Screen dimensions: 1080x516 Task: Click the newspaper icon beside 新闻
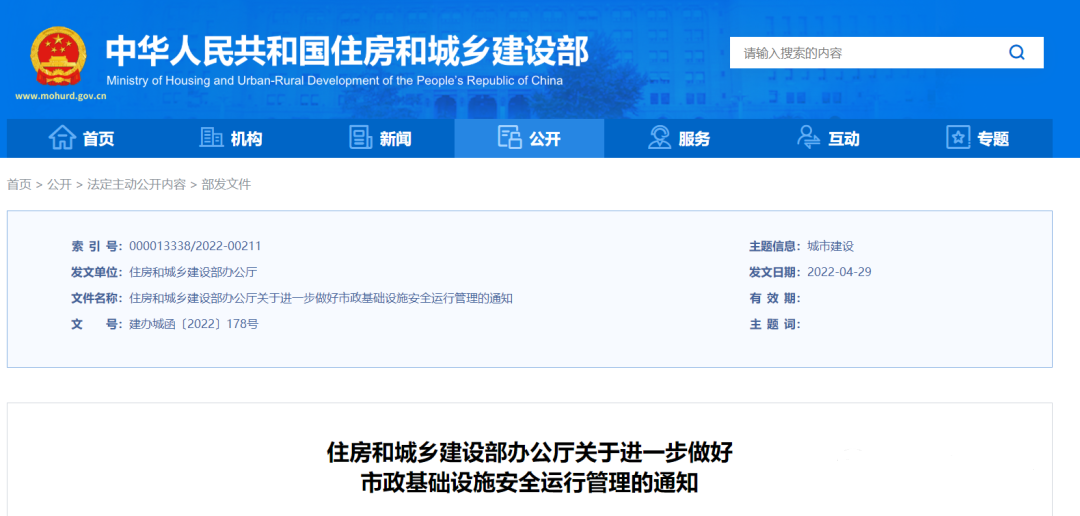click(360, 138)
